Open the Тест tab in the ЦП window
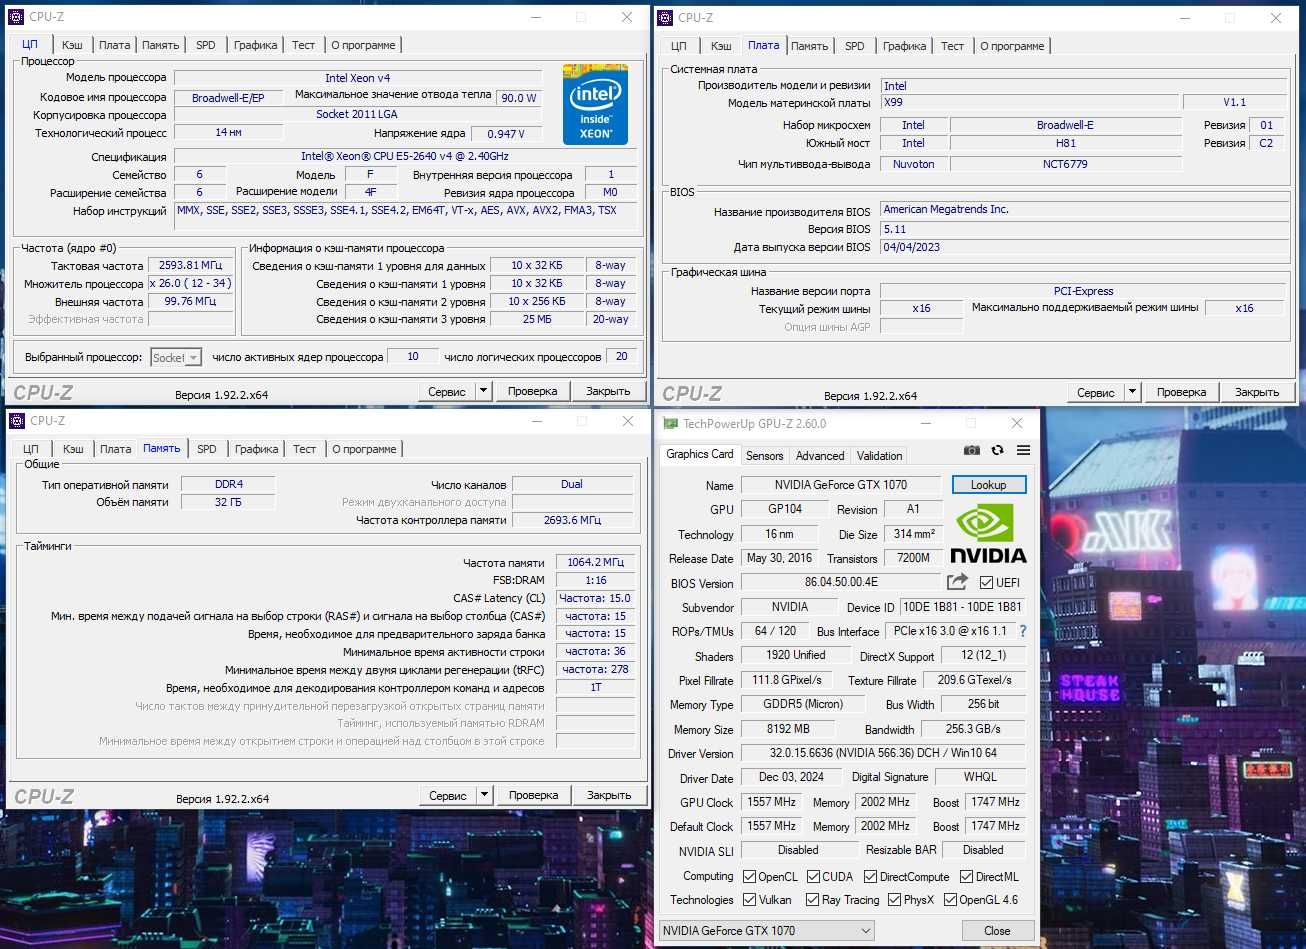This screenshot has width=1306, height=949. [x=304, y=45]
